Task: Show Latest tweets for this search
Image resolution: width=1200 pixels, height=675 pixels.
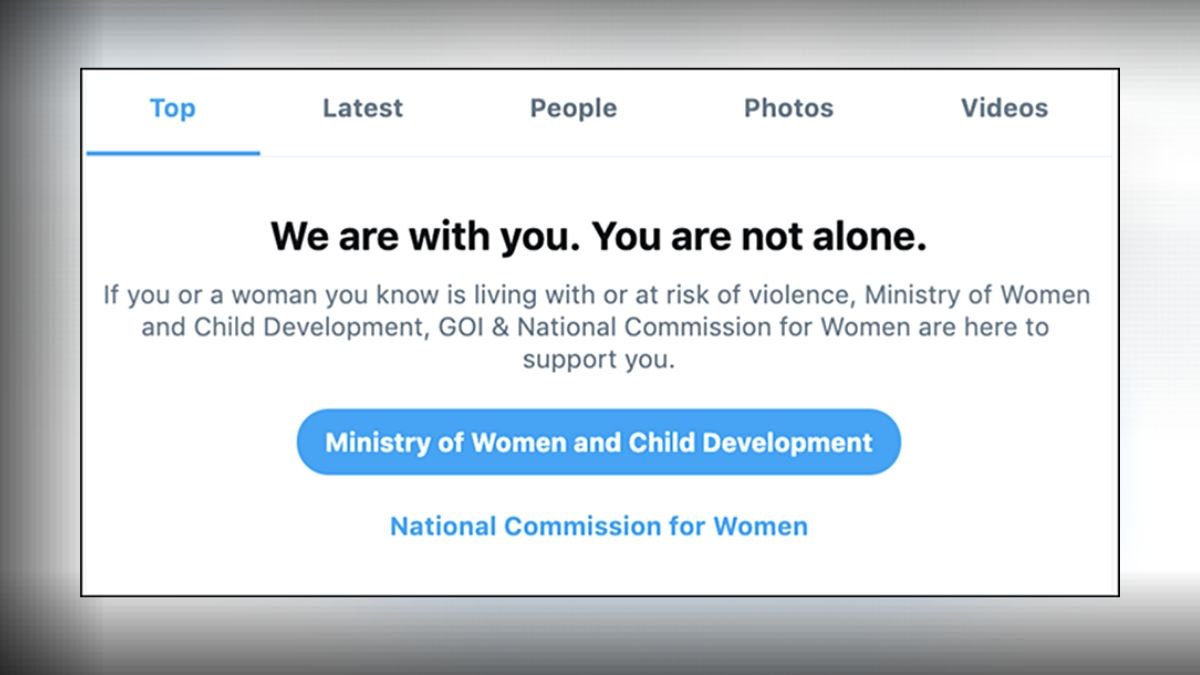Action: click(362, 108)
